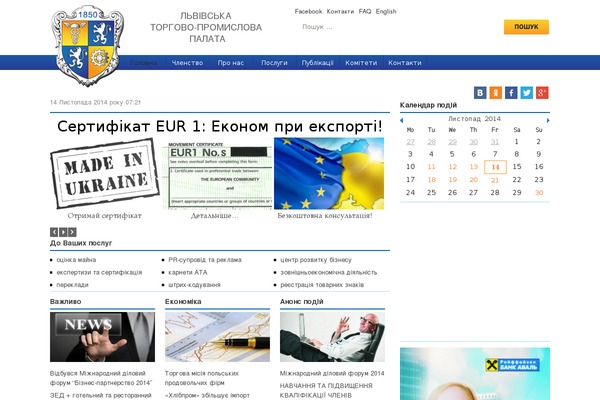Viewport: 600px width, 400px height.
Task: Click the NEWS thumbnail under Важливо
Action: pos(103,337)
